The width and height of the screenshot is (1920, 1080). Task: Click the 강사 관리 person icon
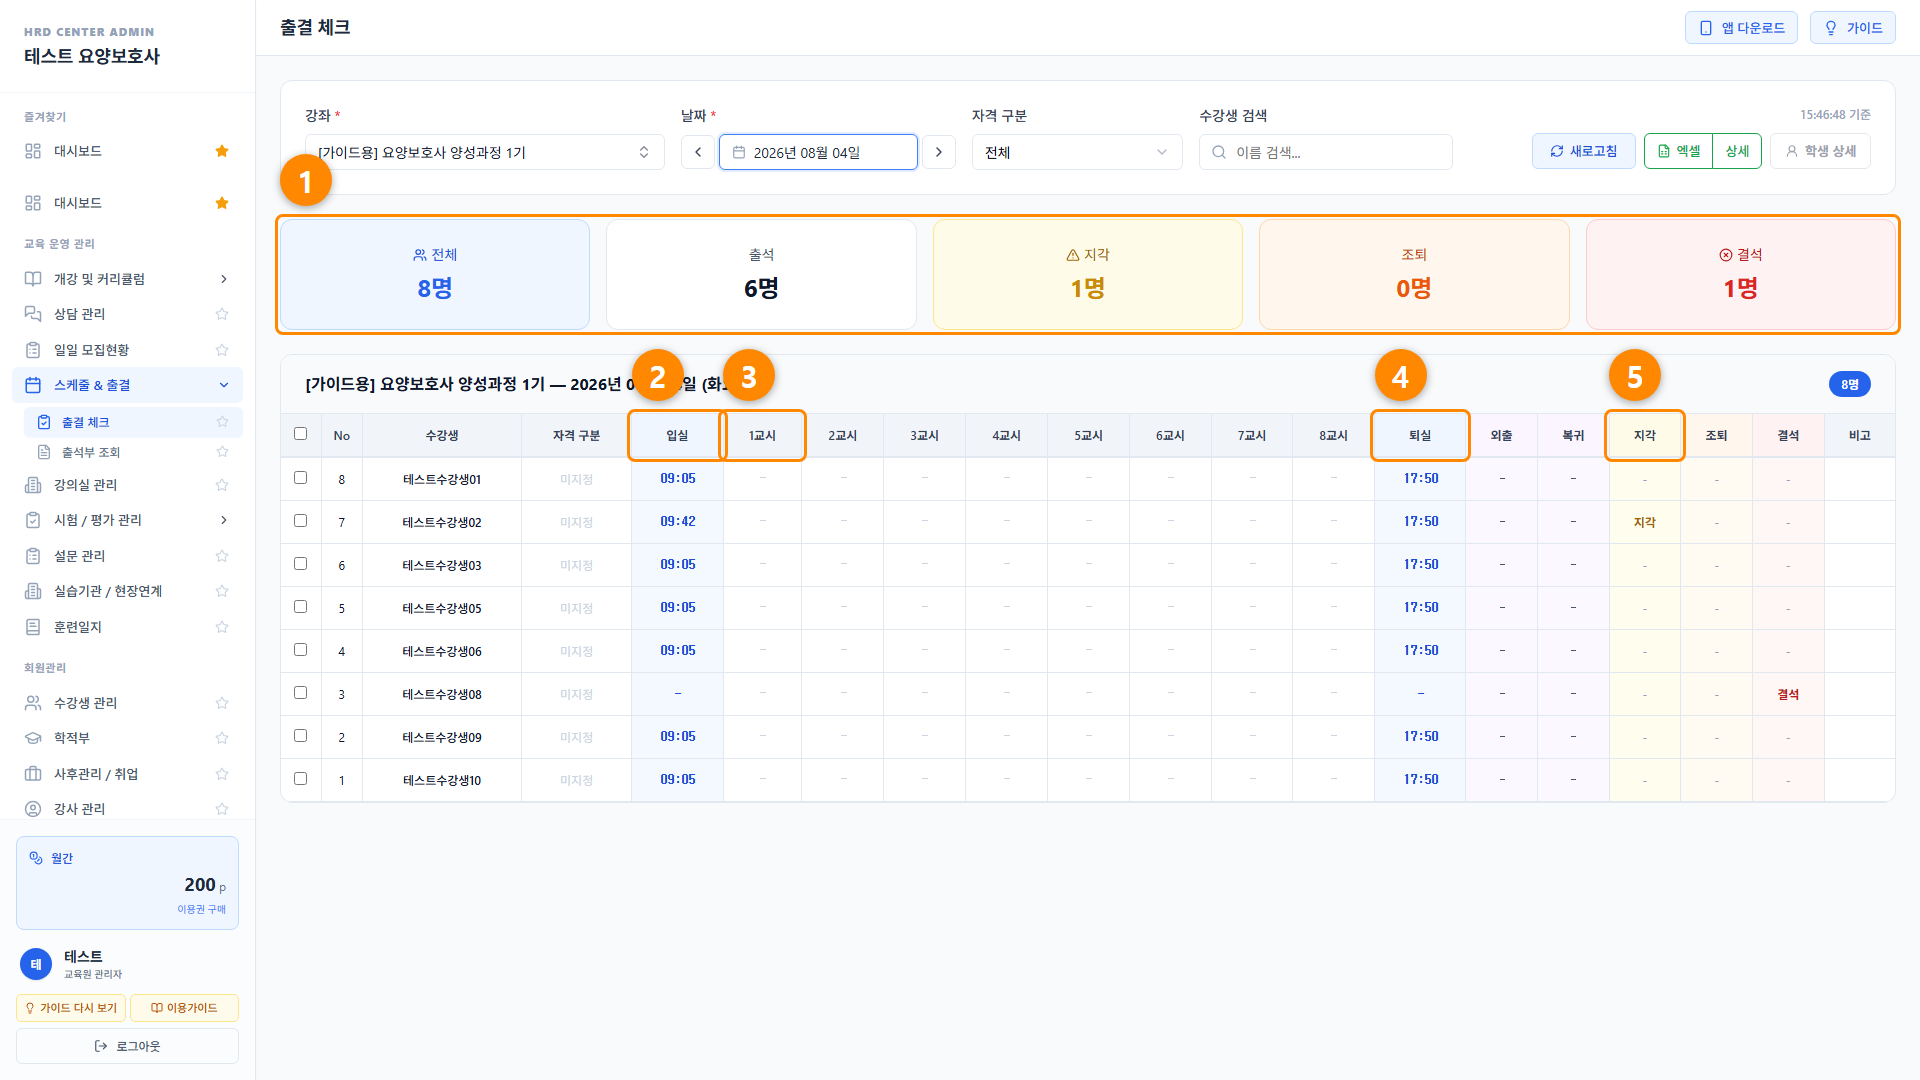tap(33, 809)
